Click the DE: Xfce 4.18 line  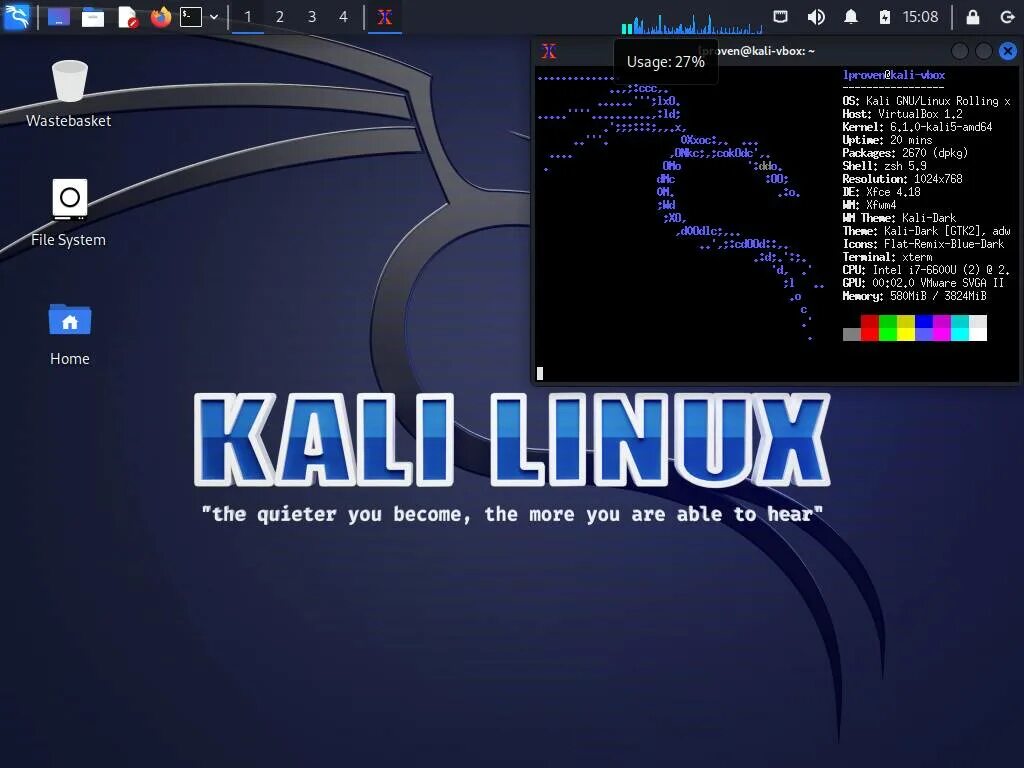(881, 192)
